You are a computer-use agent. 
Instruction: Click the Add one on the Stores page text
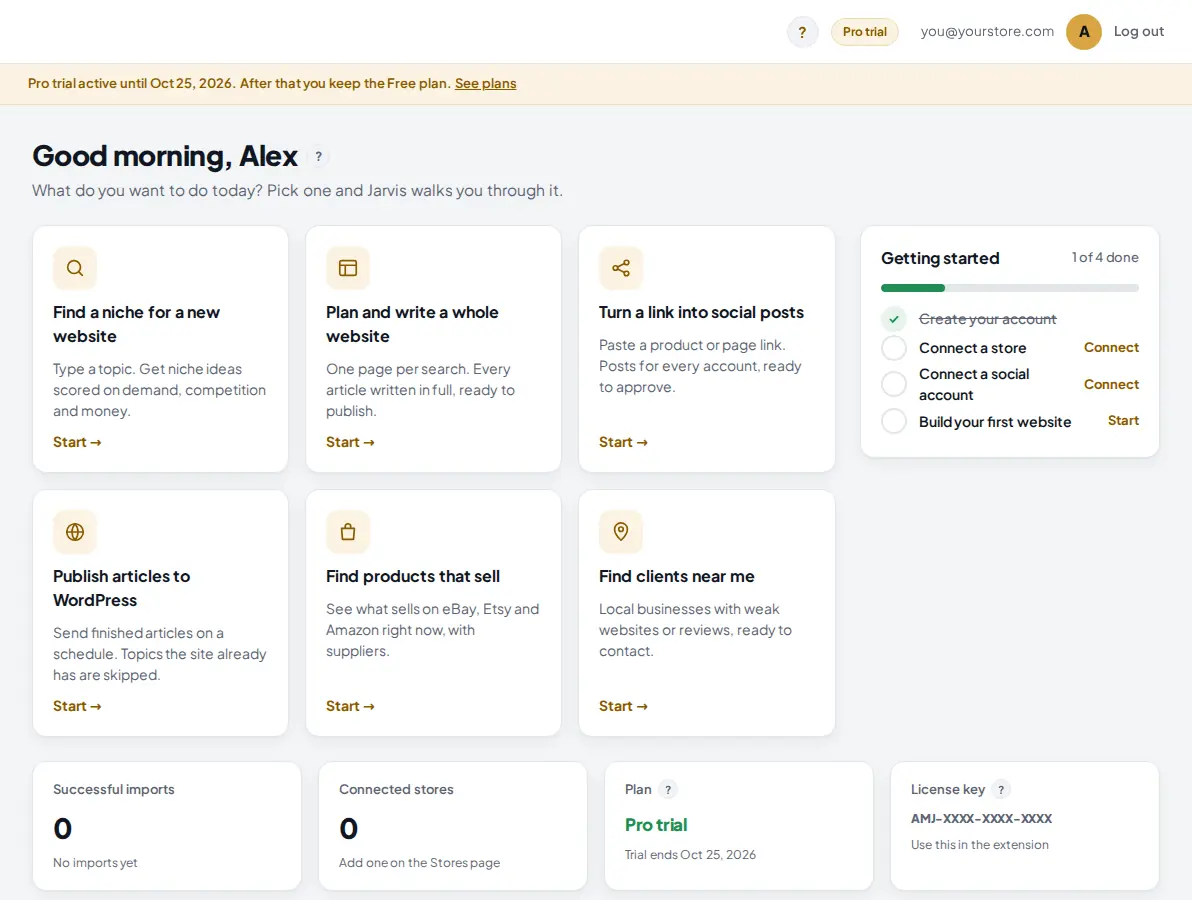pos(419,863)
